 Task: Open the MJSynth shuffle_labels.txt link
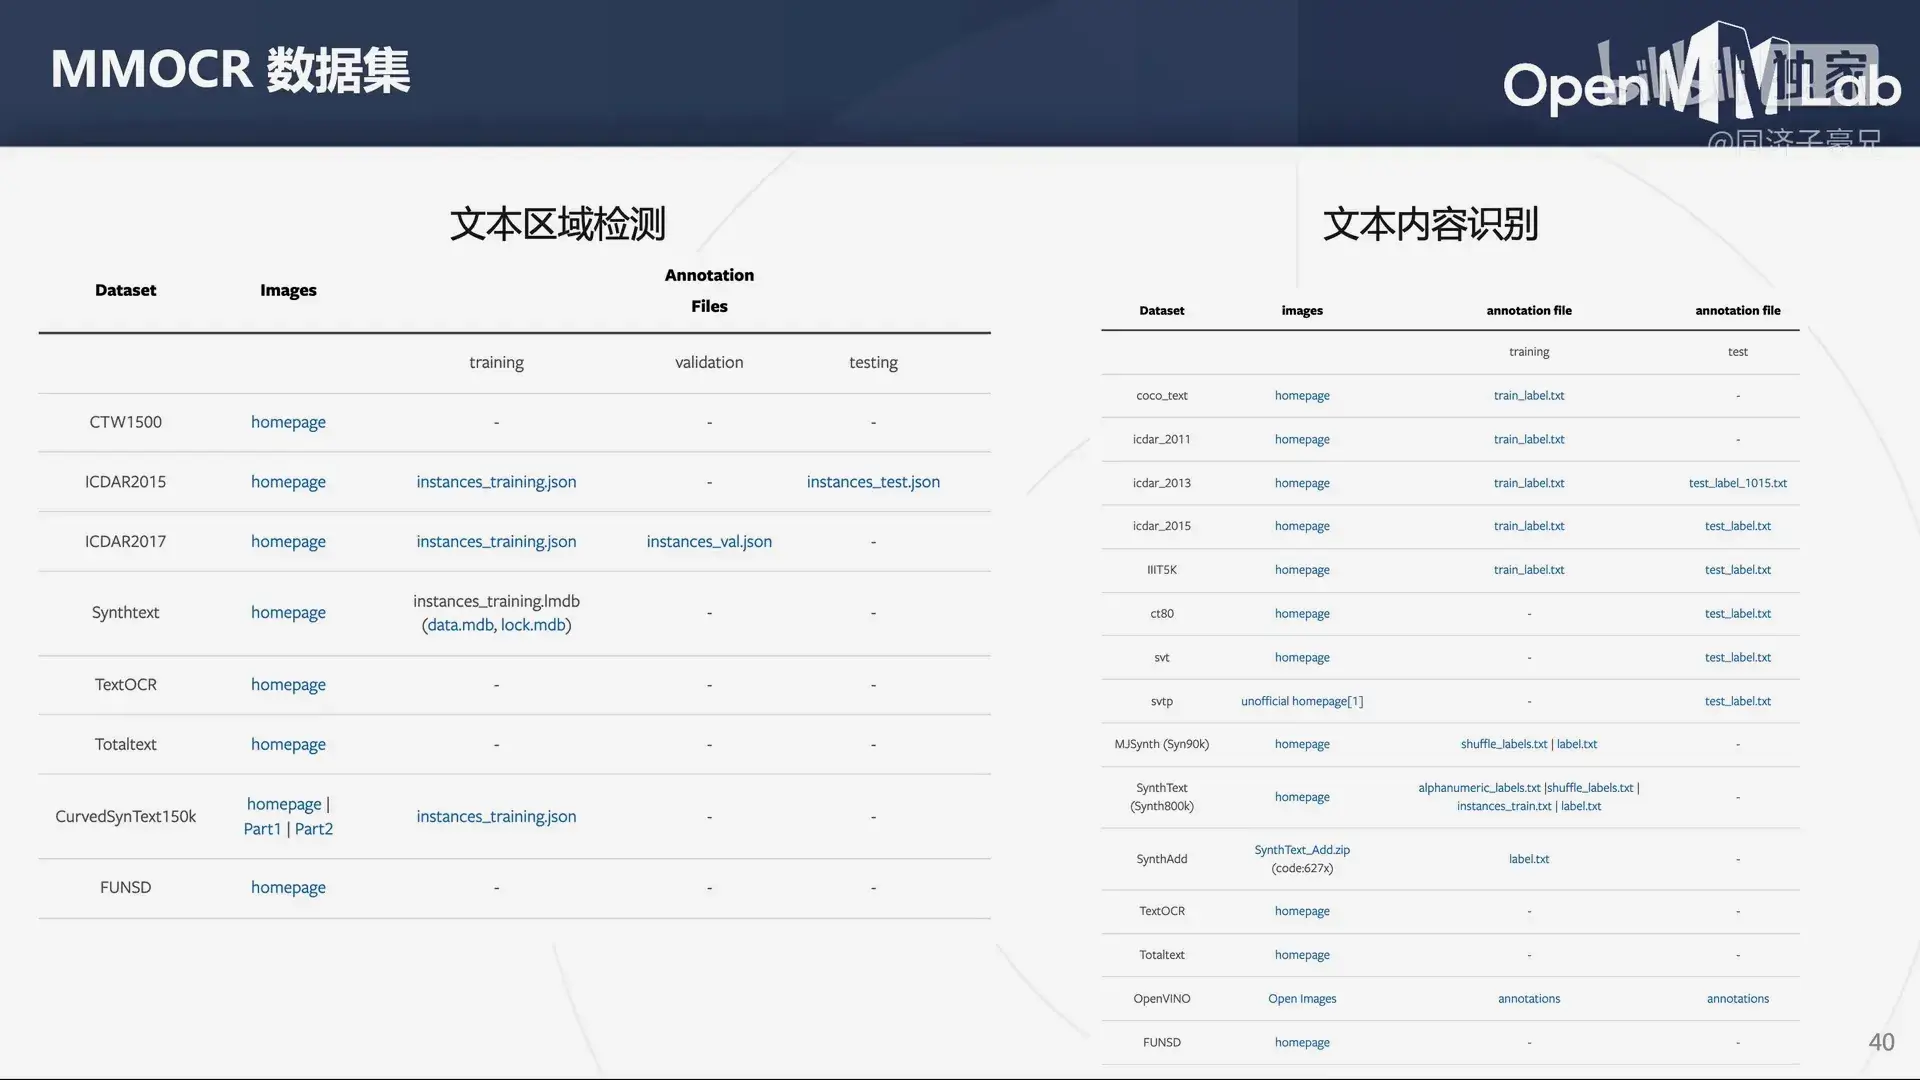(1504, 745)
